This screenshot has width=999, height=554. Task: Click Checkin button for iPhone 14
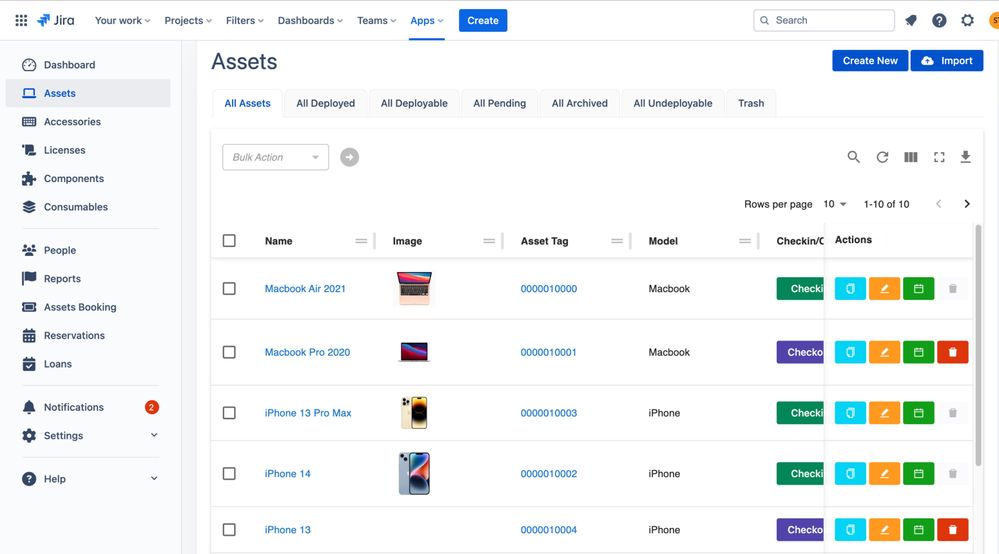point(800,473)
